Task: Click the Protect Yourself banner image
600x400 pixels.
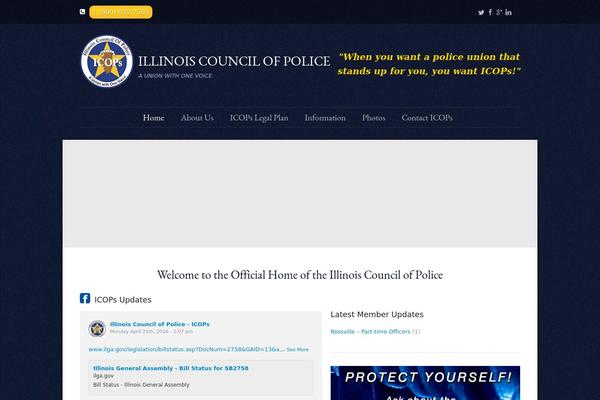Action: tap(425, 383)
